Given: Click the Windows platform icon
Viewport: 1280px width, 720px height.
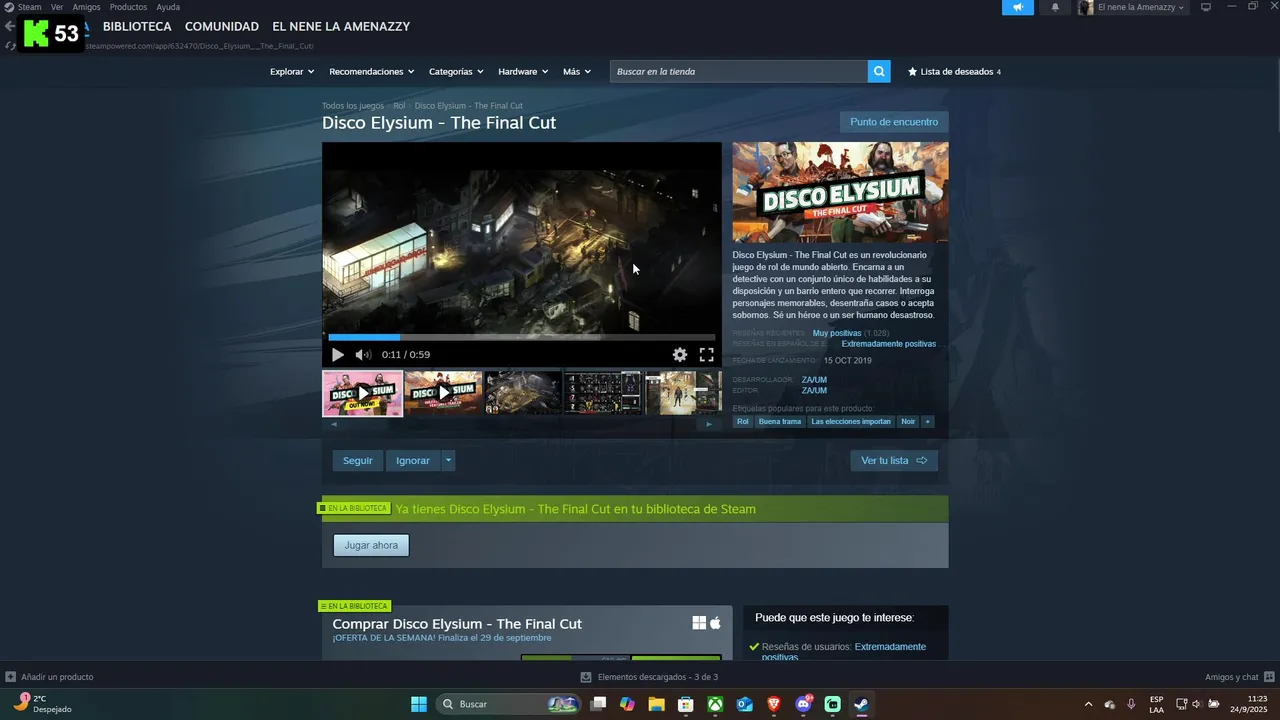Looking at the screenshot, I should 699,623.
